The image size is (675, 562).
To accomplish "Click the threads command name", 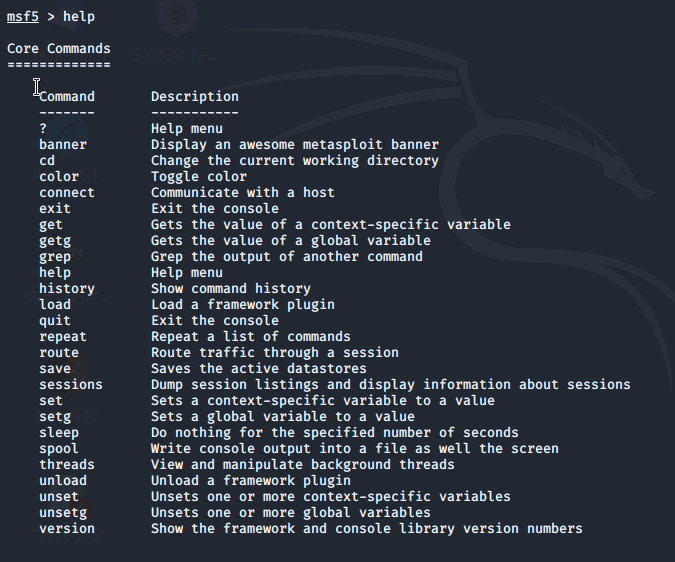I will tap(67, 465).
